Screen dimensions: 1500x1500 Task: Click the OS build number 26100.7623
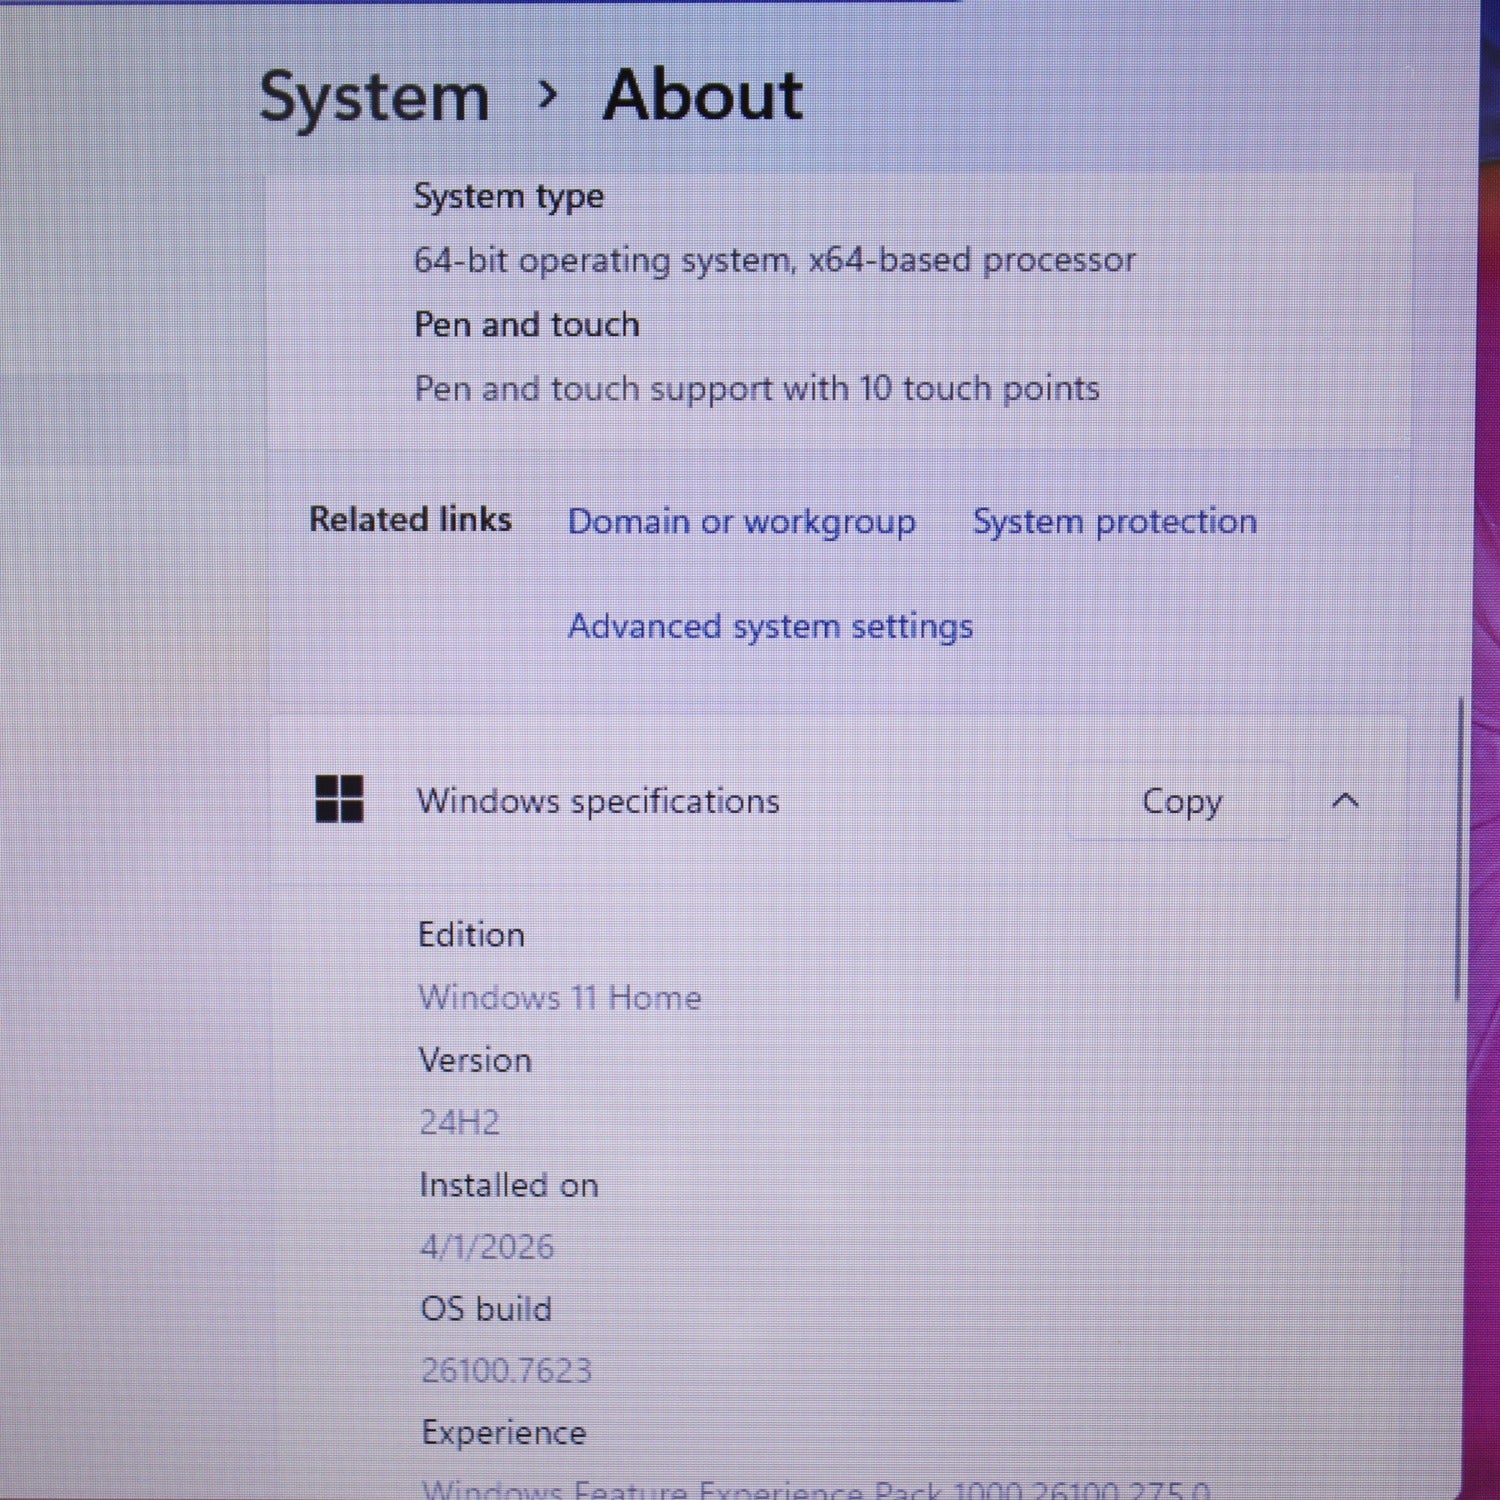point(506,1371)
